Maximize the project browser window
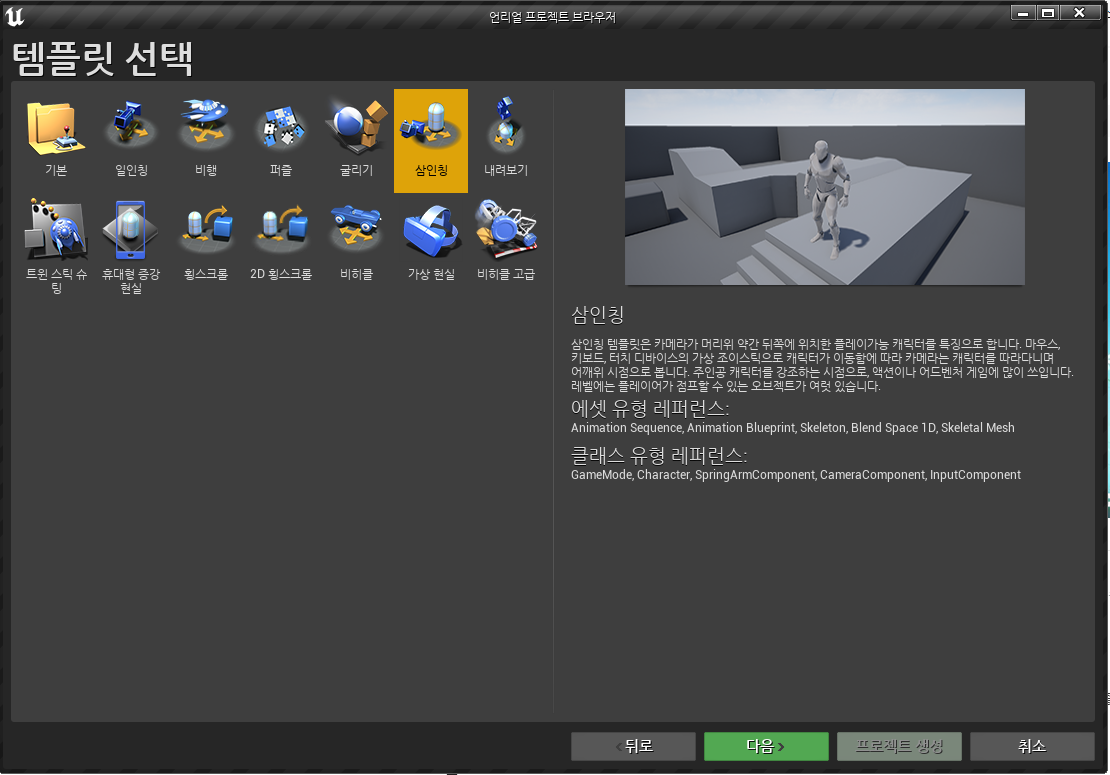The height and width of the screenshot is (775, 1110). click(x=1048, y=13)
